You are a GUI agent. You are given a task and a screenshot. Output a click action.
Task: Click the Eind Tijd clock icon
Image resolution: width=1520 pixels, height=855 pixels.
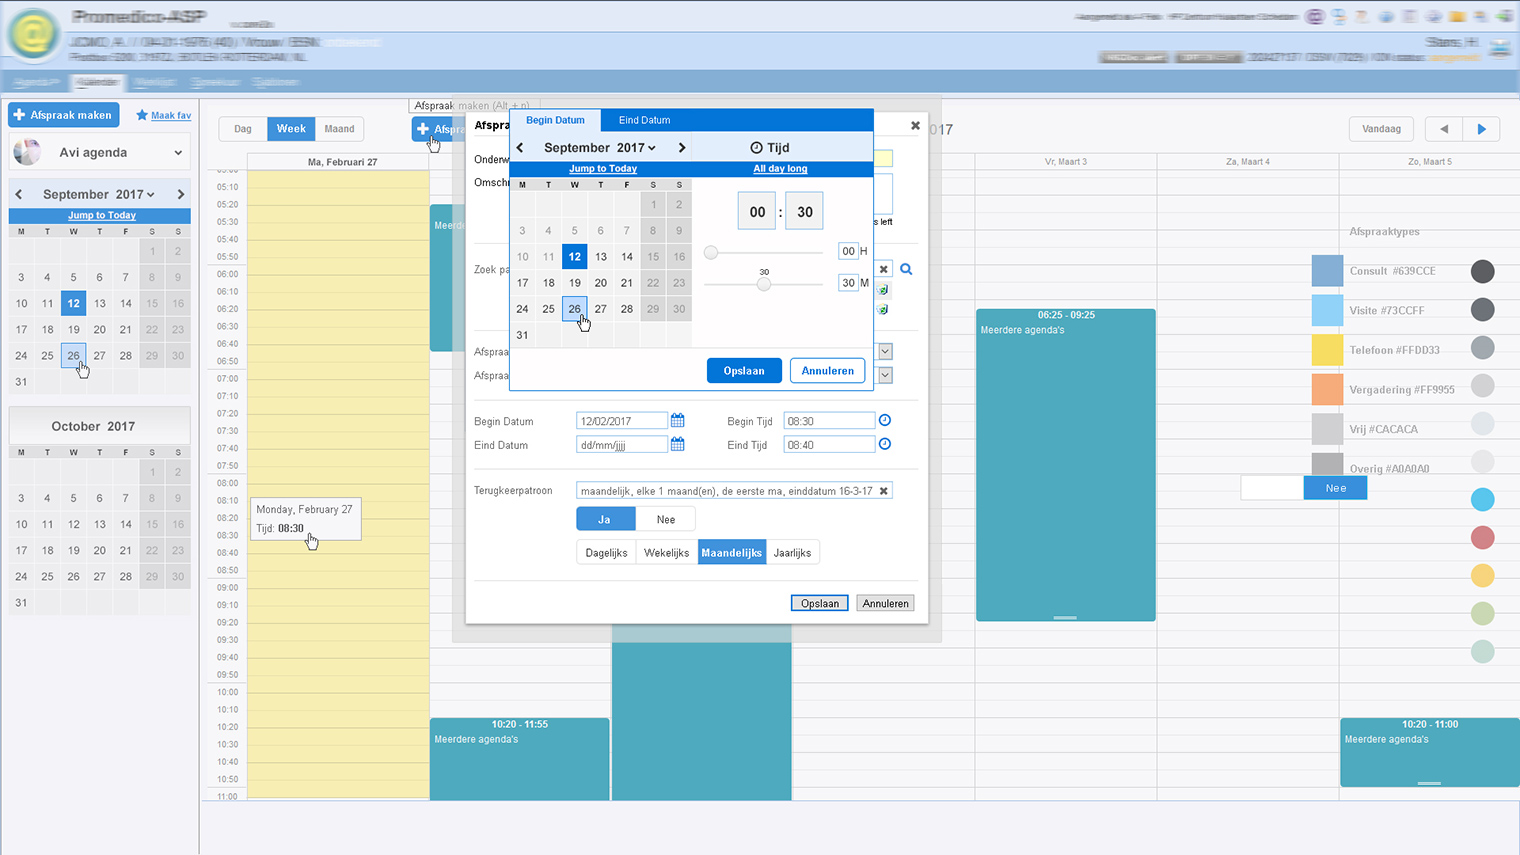pos(885,444)
